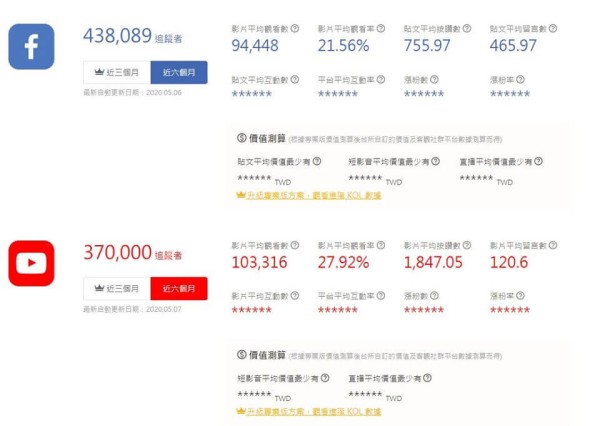The width and height of the screenshot is (600, 426).
Task: Click dollar icon beside YouTube 價值測算
Action: (x=241, y=355)
